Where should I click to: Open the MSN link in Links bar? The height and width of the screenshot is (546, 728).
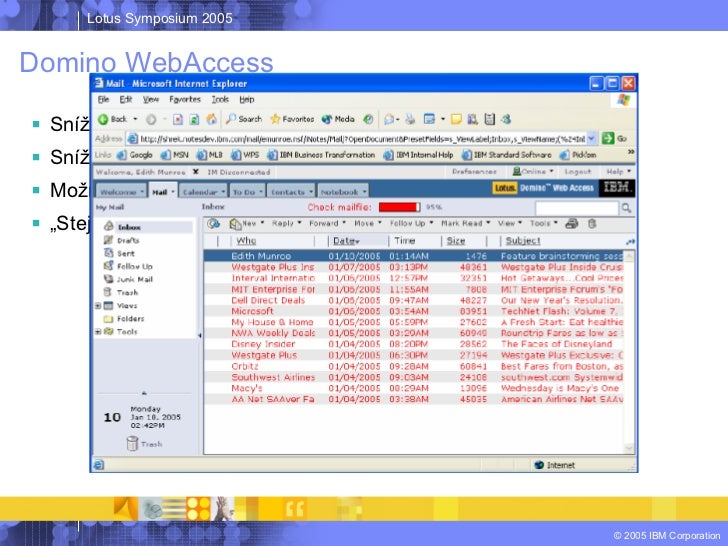click(x=175, y=155)
